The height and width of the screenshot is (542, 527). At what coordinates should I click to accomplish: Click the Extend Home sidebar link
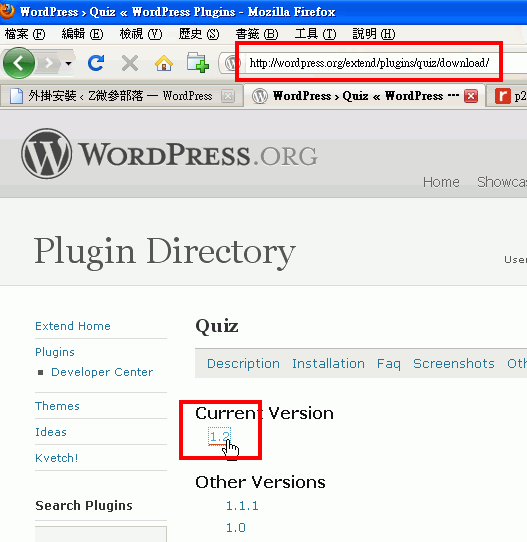tap(73, 326)
